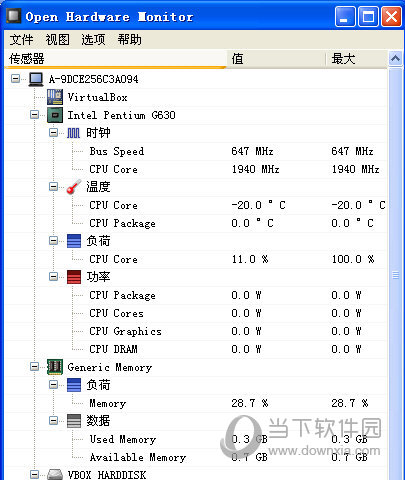This screenshot has height=480, width=405.
Task: Click the VirtualBox mainboard icon
Action: click(x=55, y=97)
